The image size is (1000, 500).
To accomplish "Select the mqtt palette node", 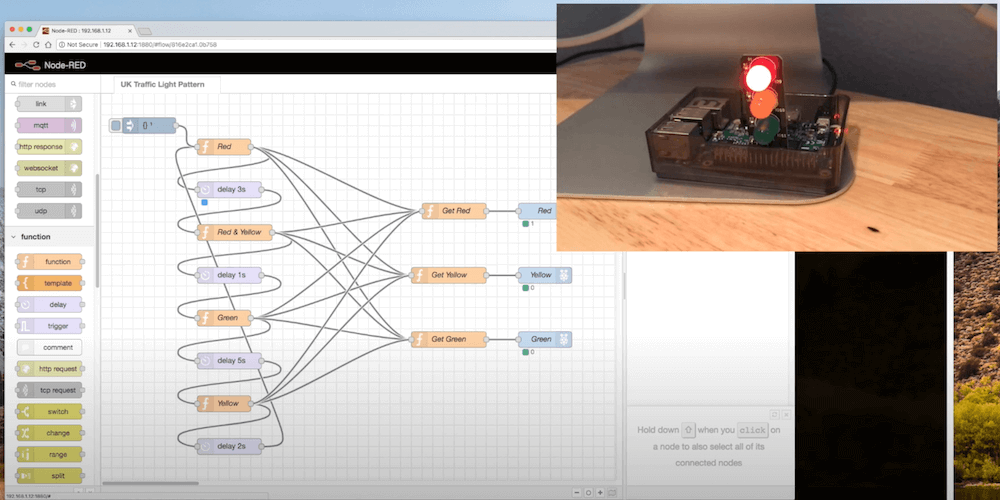I will pos(49,125).
